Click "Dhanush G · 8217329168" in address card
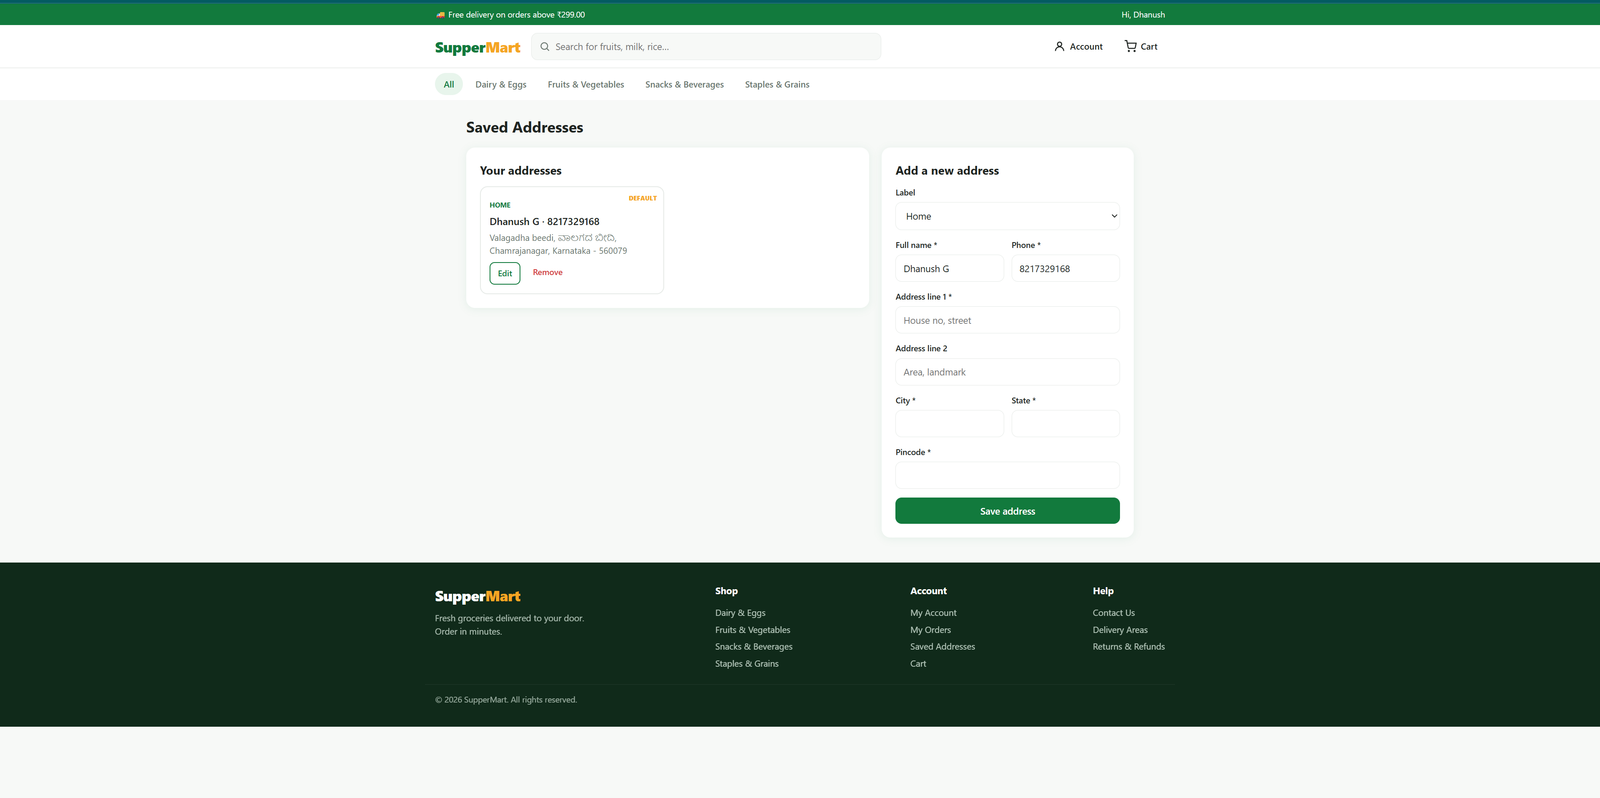This screenshot has width=1600, height=798. (x=544, y=222)
